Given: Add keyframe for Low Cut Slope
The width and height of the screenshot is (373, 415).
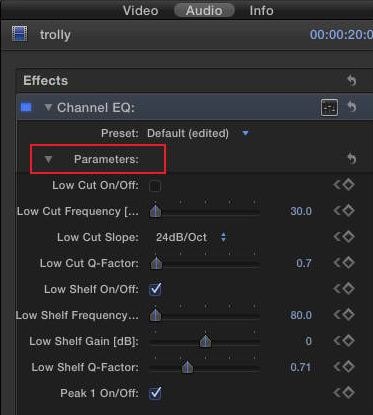Looking at the screenshot, I should [348, 237].
